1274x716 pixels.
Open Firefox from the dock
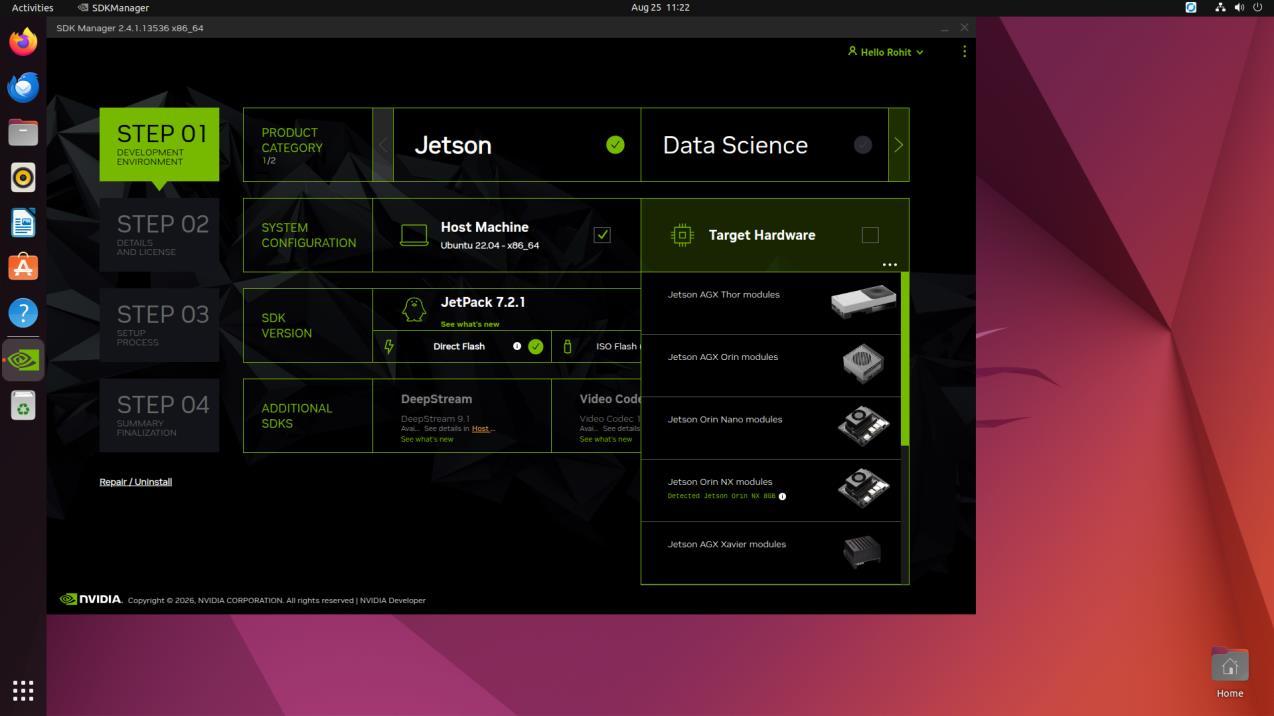coord(23,41)
